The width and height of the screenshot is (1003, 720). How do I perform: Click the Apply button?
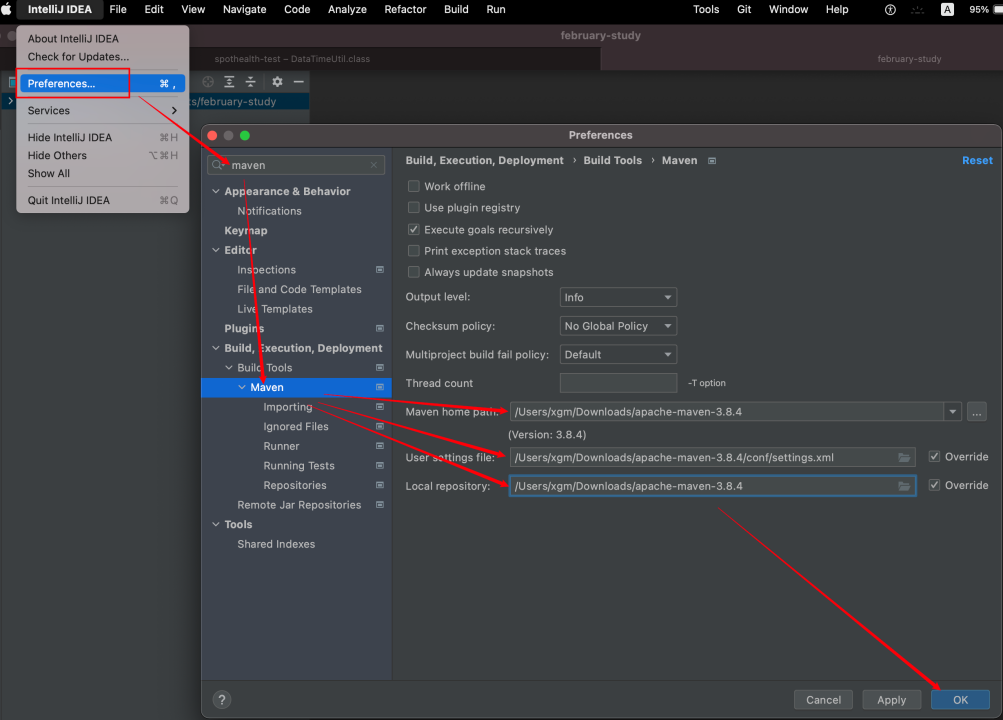[x=892, y=700]
